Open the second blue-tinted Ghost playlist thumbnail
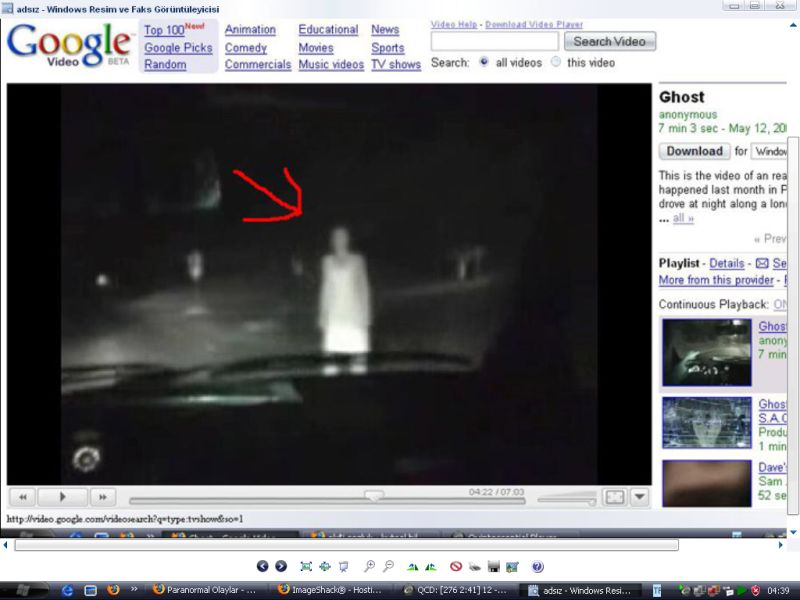Viewport: 800px width, 600px height. coord(707,423)
